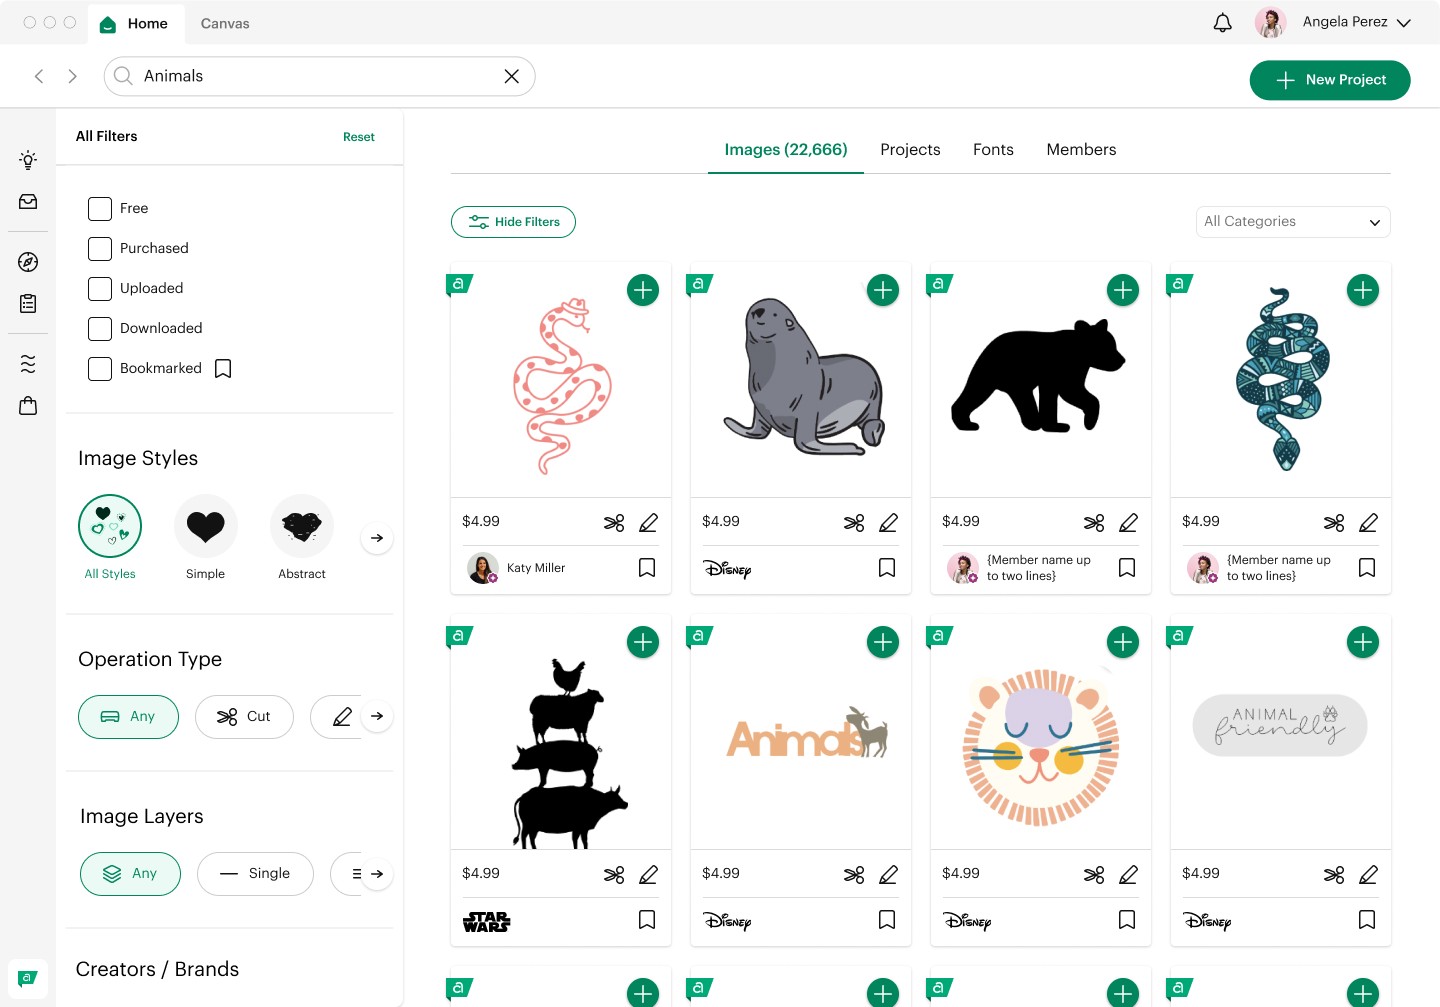The height and width of the screenshot is (1007, 1440).
Task: Open the clipboard sidebar icon
Action: pyautogui.click(x=28, y=303)
